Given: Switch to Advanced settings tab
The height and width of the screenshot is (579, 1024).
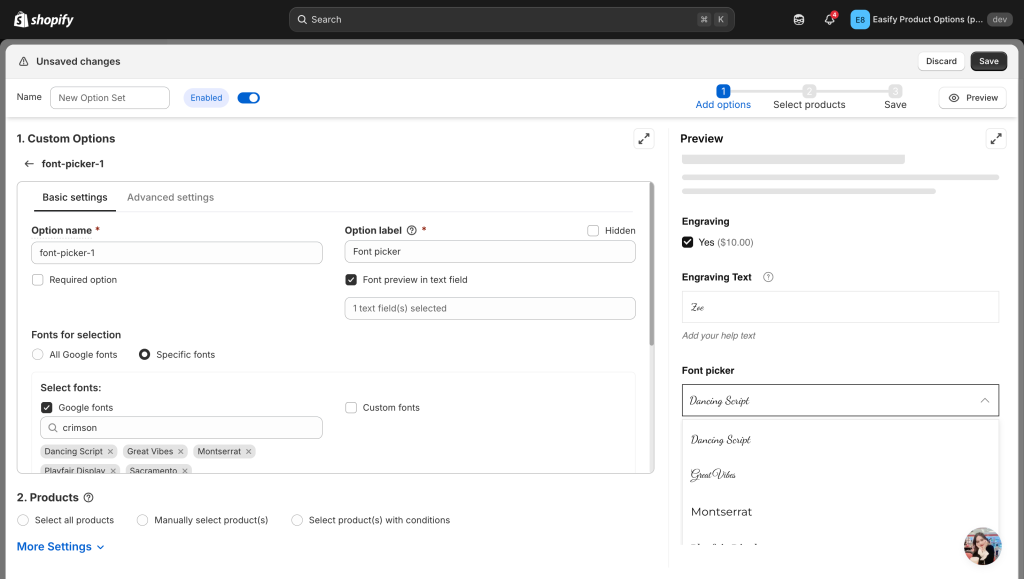Looking at the screenshot, I should 170,198.
